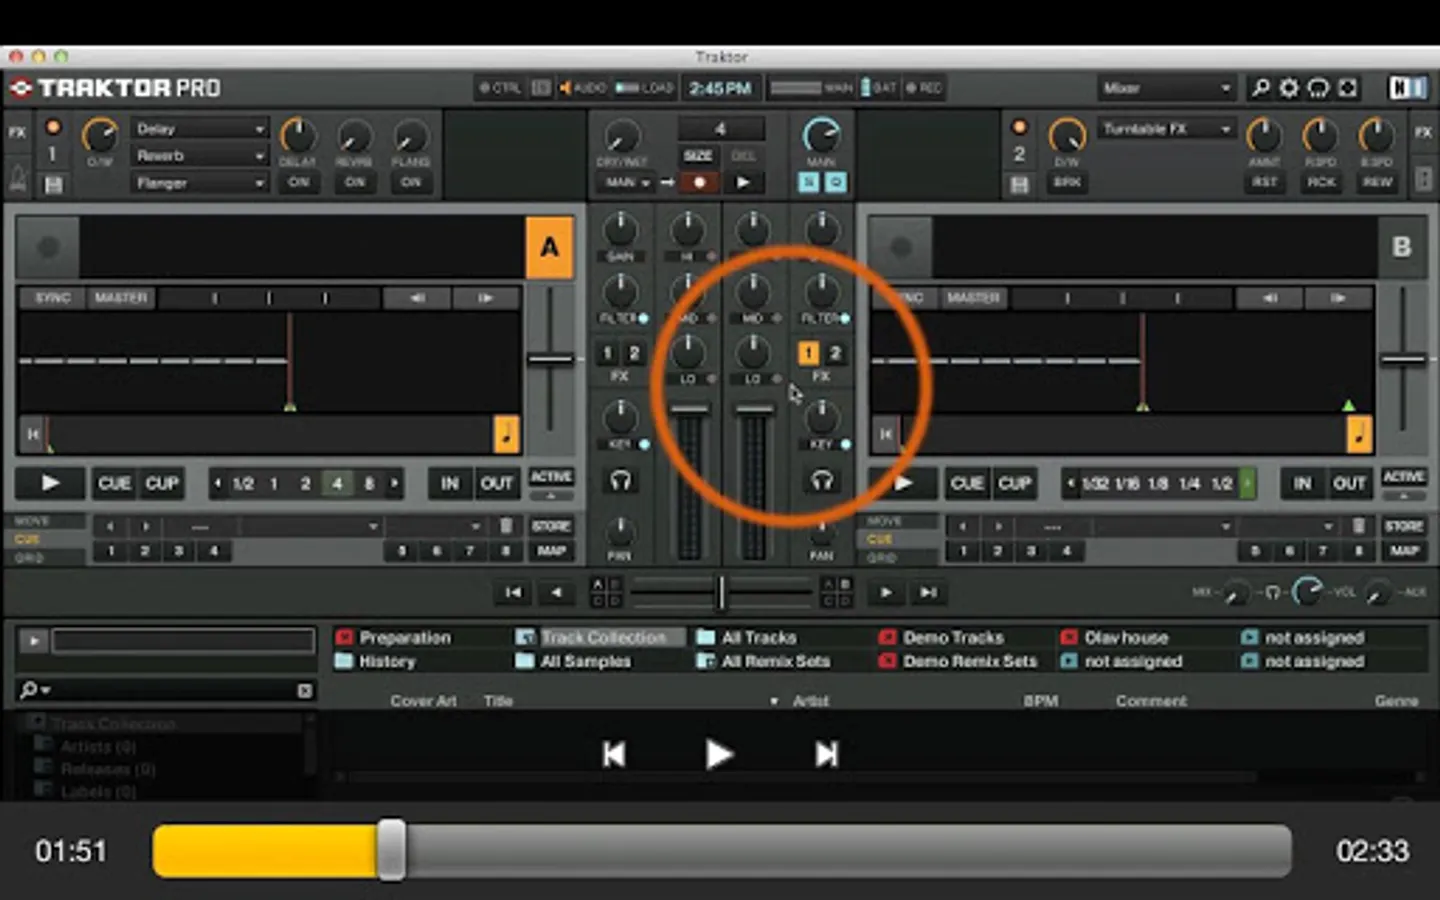Click the Native Instruments logo
Image resolution: width=1440 pixels, height=900 pixels.
(x=1408, y=88)
